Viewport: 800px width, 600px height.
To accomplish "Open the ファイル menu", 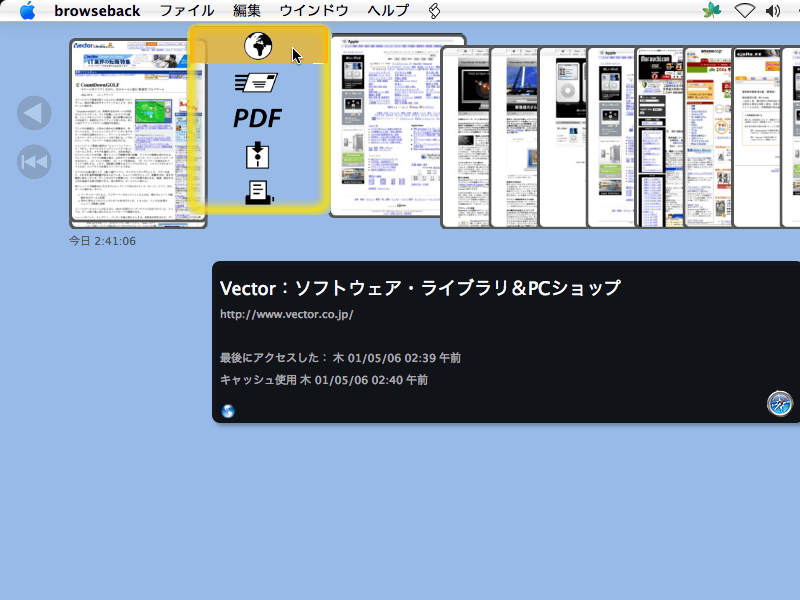I will (x=187, y=11).
